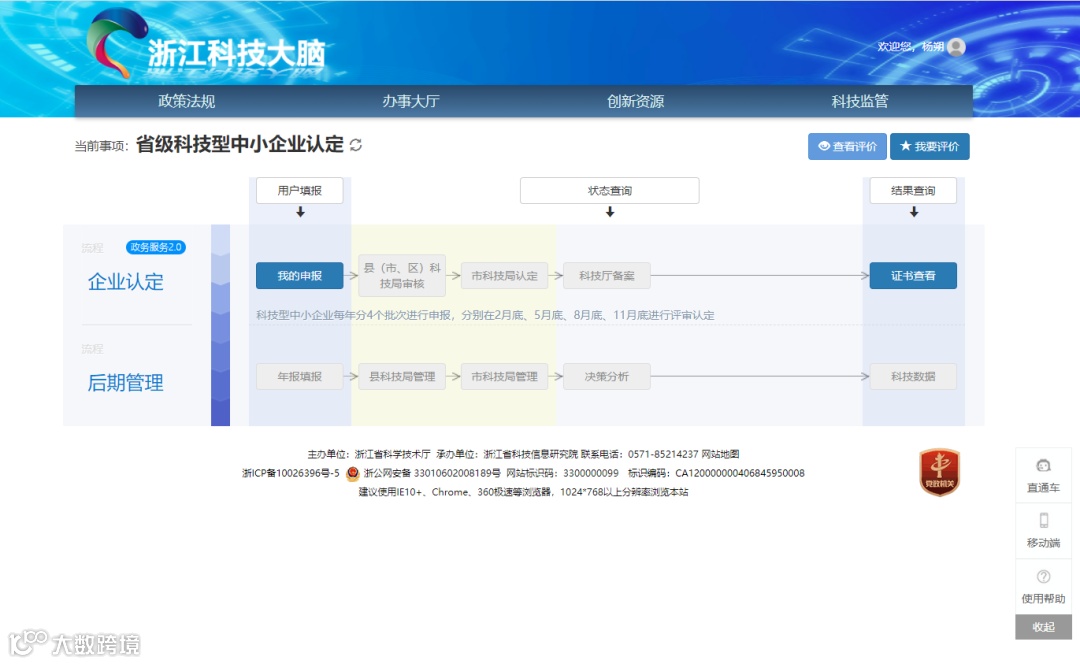Image resolution: width=1080 pixels, height=664 pixels.
Task: Click welcome text 欢迎您, 杨朔
Action: pyautogui.click(x=910, y=47)
